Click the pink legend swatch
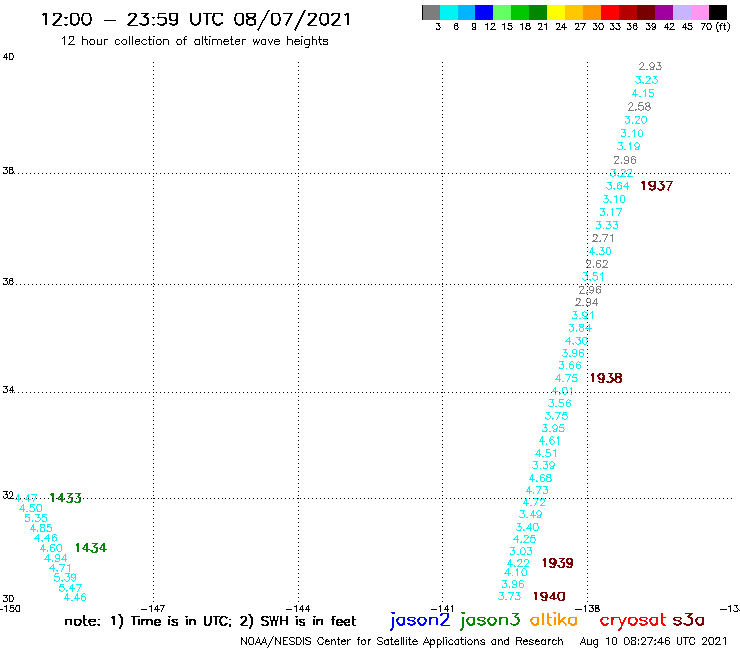This screenshot has height=650, width=740. pos(699,12)
